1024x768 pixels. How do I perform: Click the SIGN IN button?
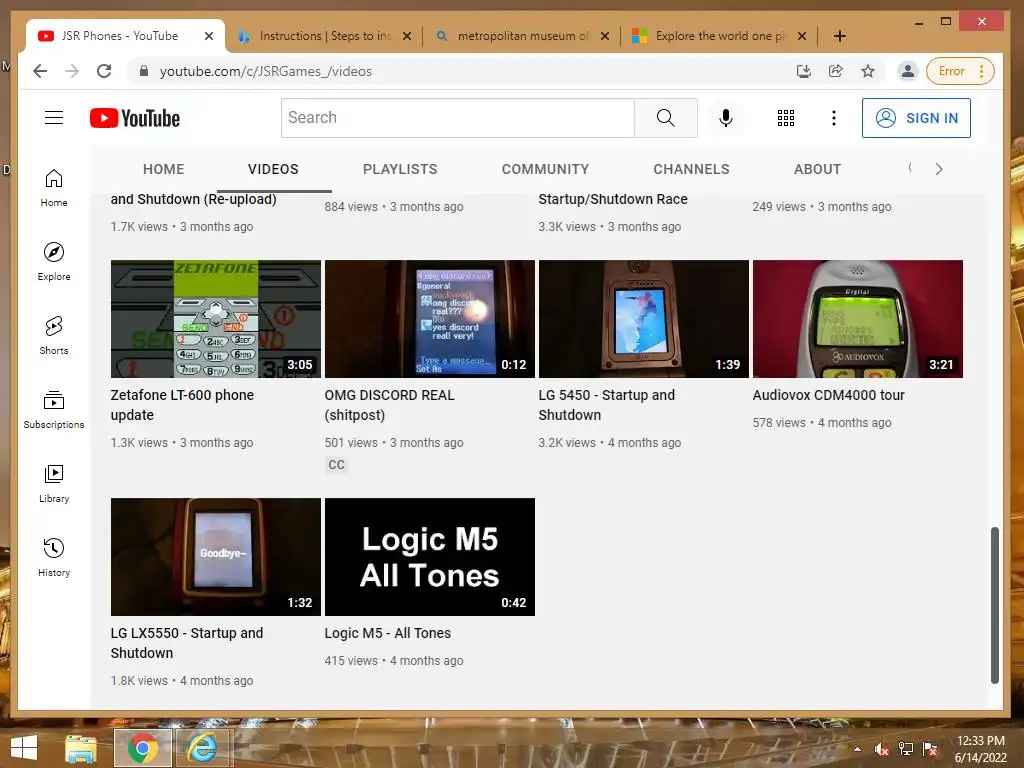(916, 118)
